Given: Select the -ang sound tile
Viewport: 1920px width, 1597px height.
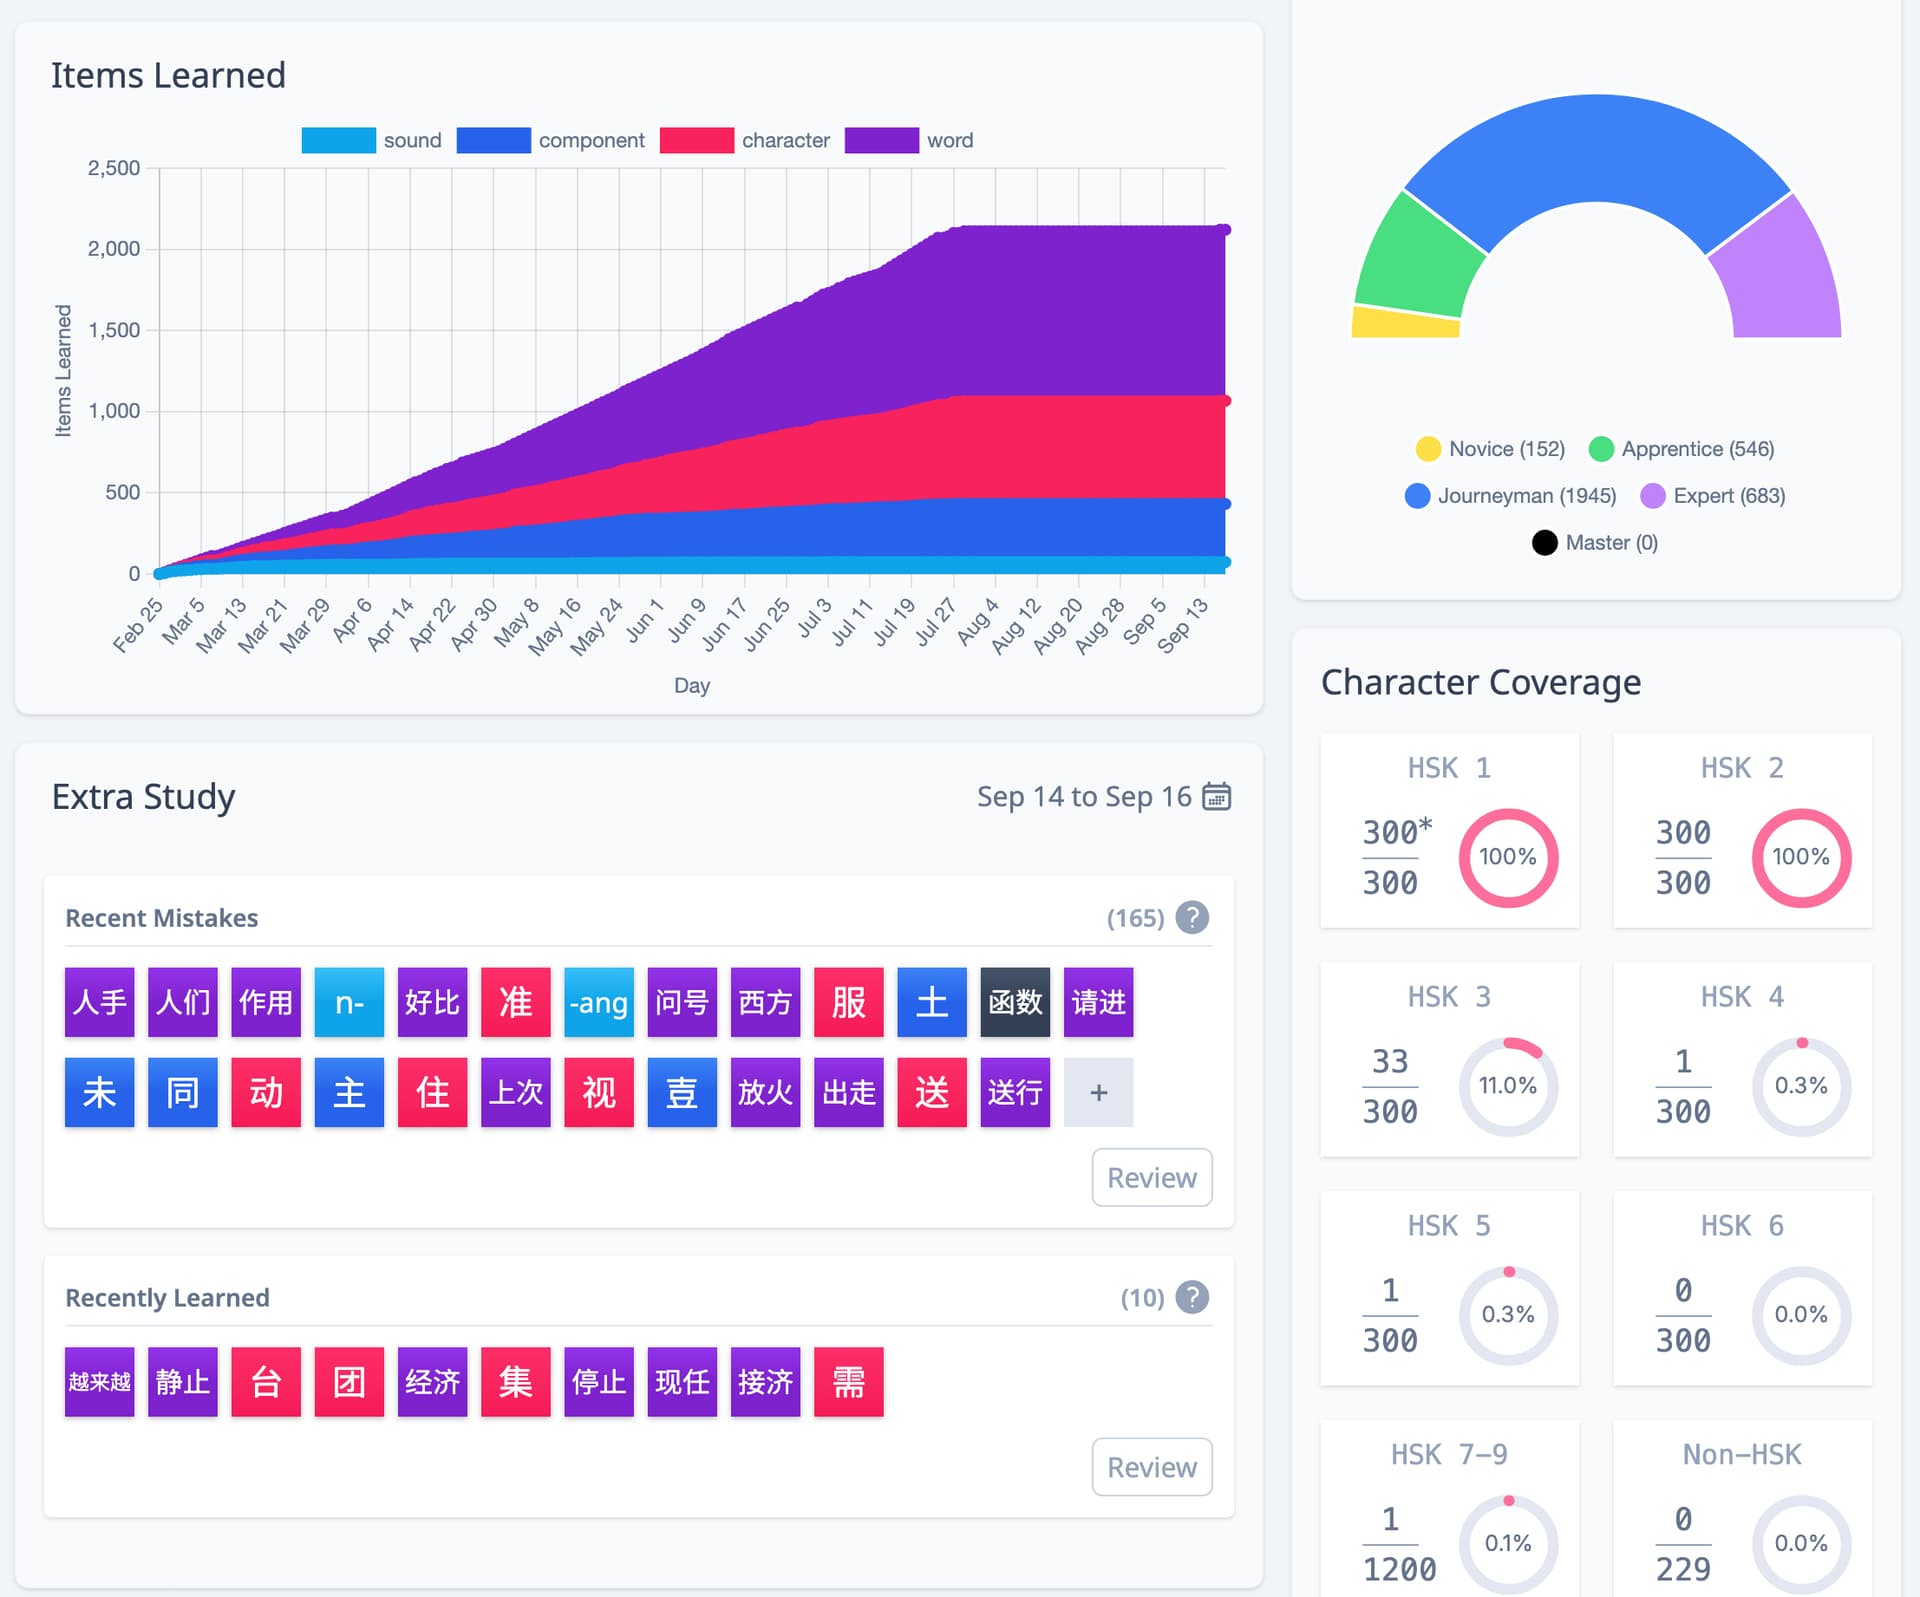Looking at the screenshot, I should tap(598, 1002).
